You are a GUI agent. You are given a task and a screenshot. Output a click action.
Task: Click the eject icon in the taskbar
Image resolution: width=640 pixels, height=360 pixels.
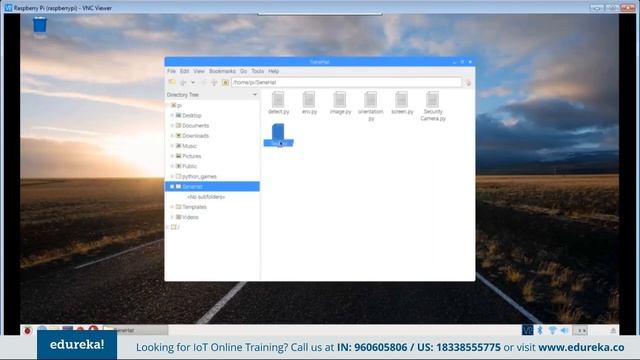pyautogui.click(x=613, y=331)
